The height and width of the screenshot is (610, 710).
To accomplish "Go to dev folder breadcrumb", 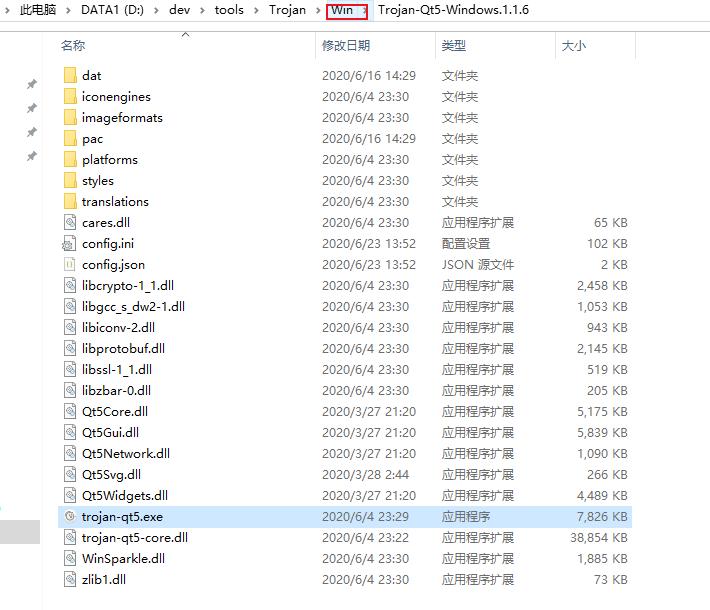I will pyautogui.click(x=179, y=10).
